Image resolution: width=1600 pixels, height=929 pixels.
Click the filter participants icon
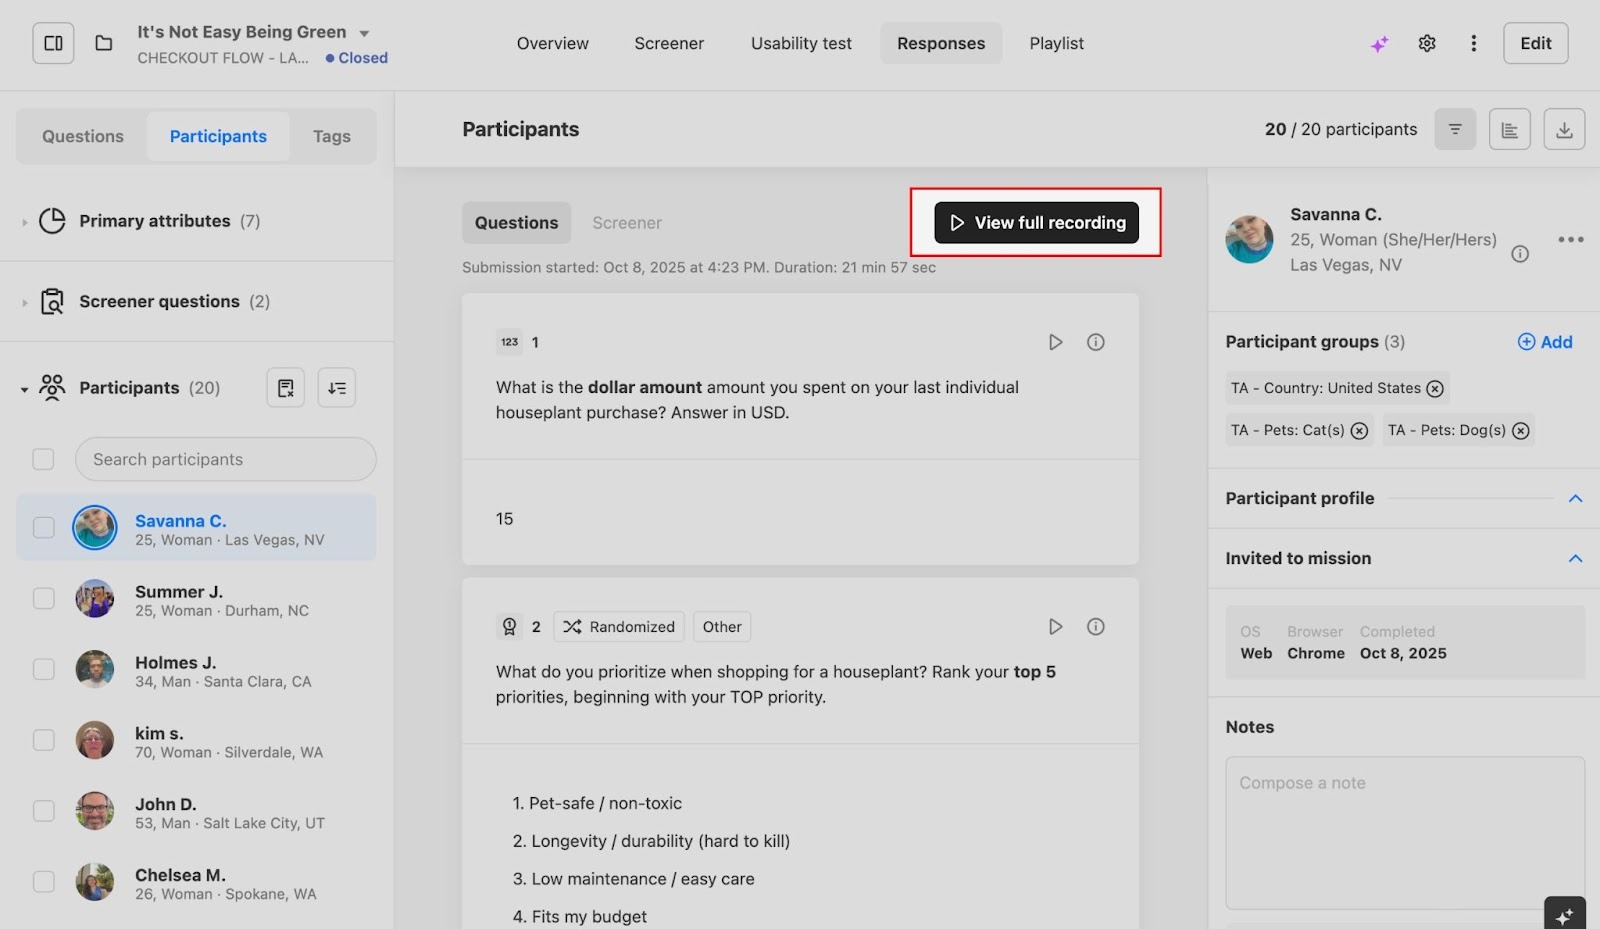point(1455,129)
